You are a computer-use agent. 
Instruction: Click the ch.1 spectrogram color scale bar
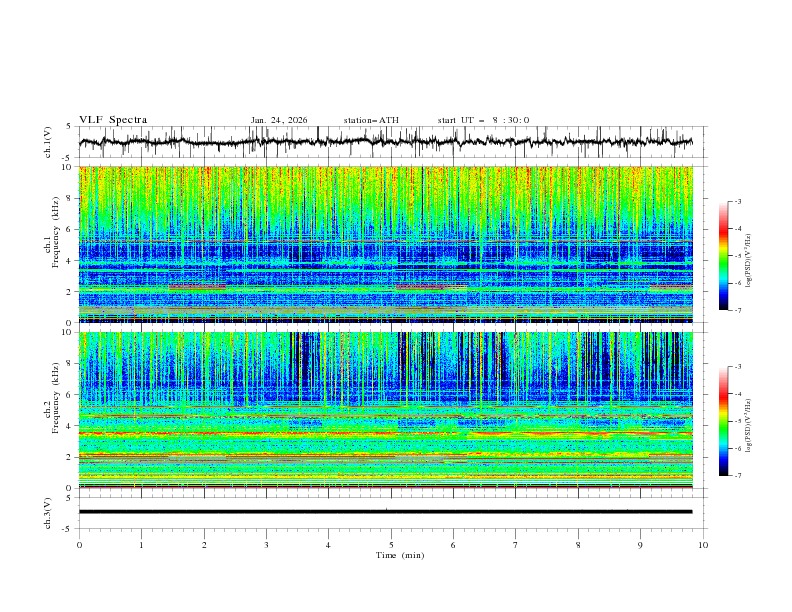coord(723,256)
